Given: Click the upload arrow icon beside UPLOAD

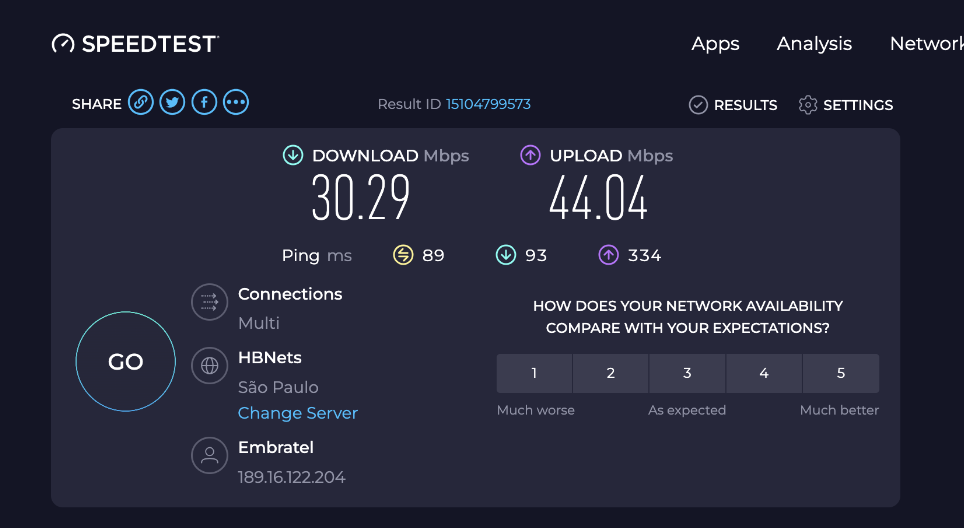Looking at the screenshot, I should tap(530, 155).
